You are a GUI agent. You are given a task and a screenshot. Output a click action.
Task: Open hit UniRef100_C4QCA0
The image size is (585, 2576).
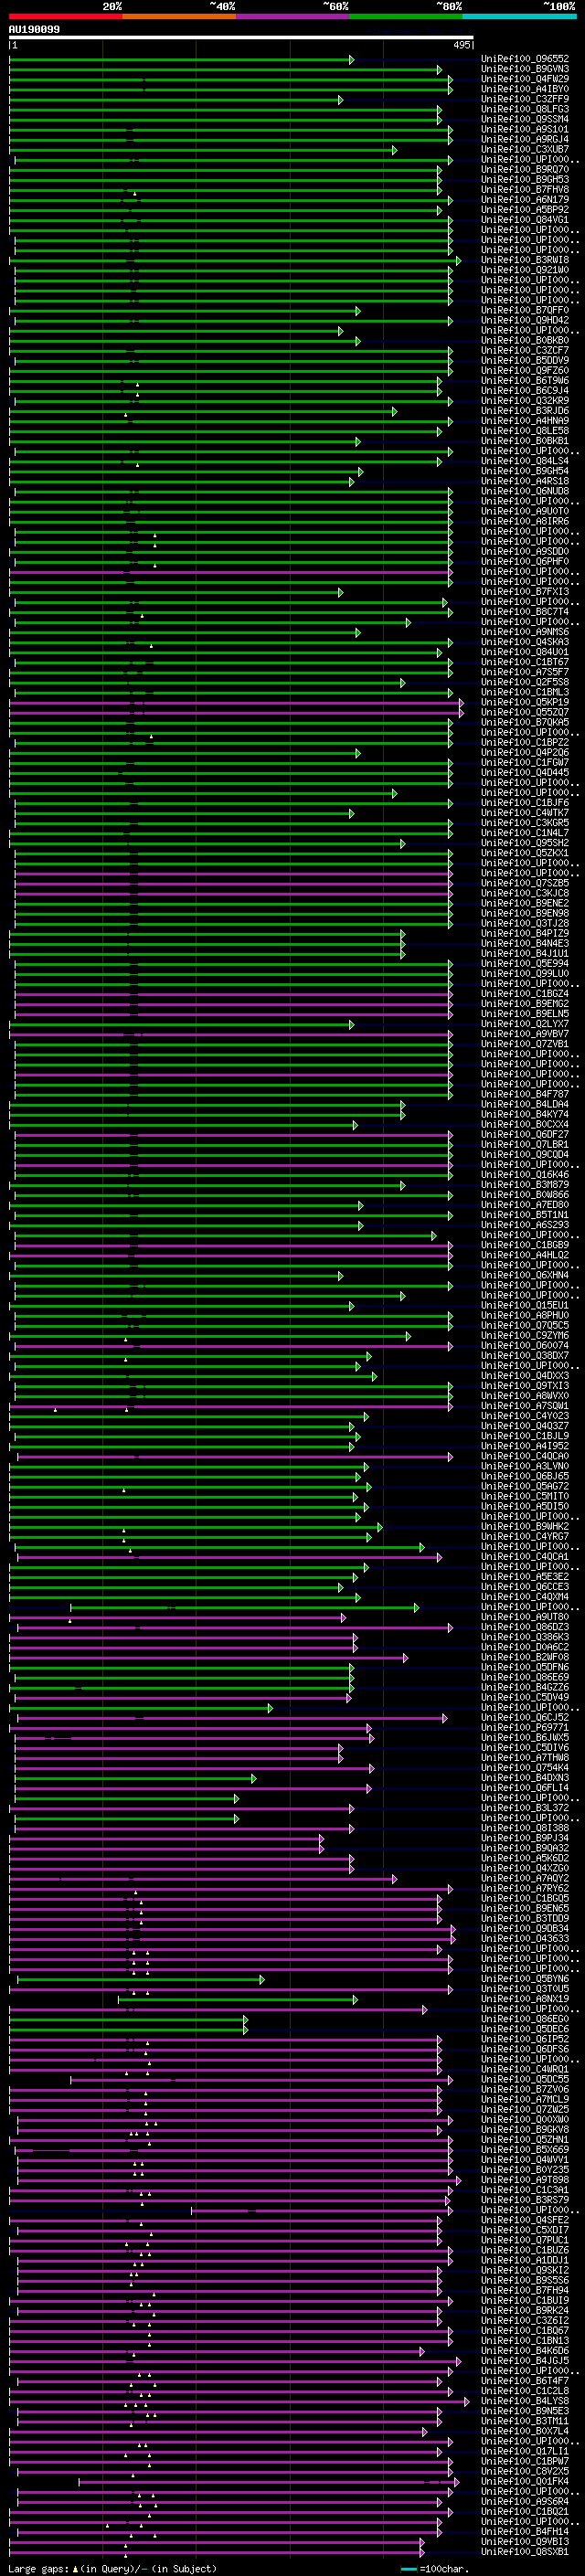coord(525,1456)
